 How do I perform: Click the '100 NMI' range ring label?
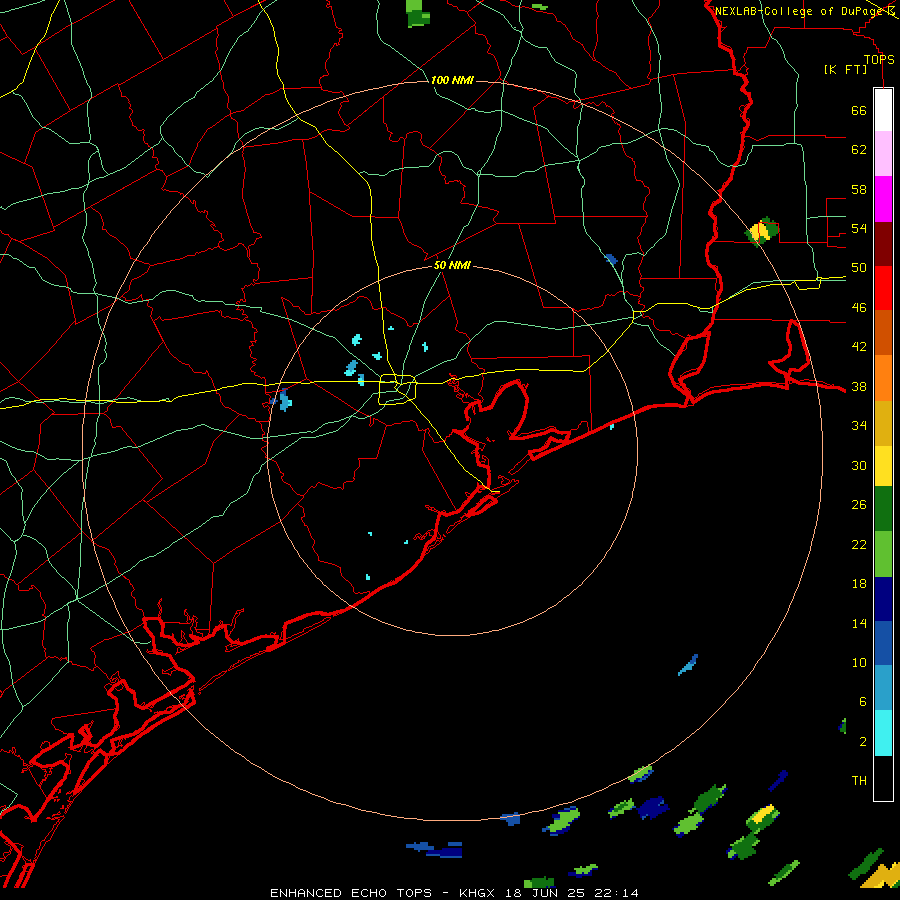452,80
